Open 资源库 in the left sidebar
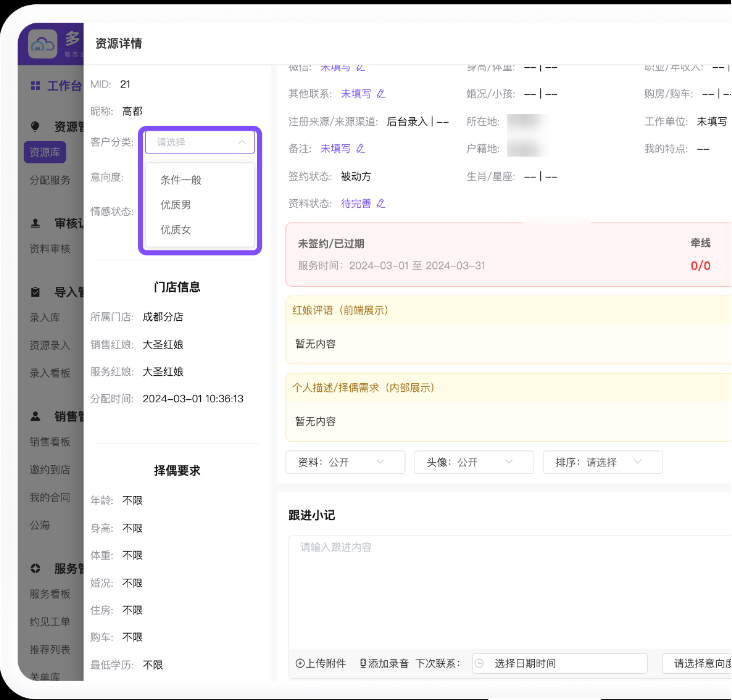732x700 pixels. tap(44, 153)
